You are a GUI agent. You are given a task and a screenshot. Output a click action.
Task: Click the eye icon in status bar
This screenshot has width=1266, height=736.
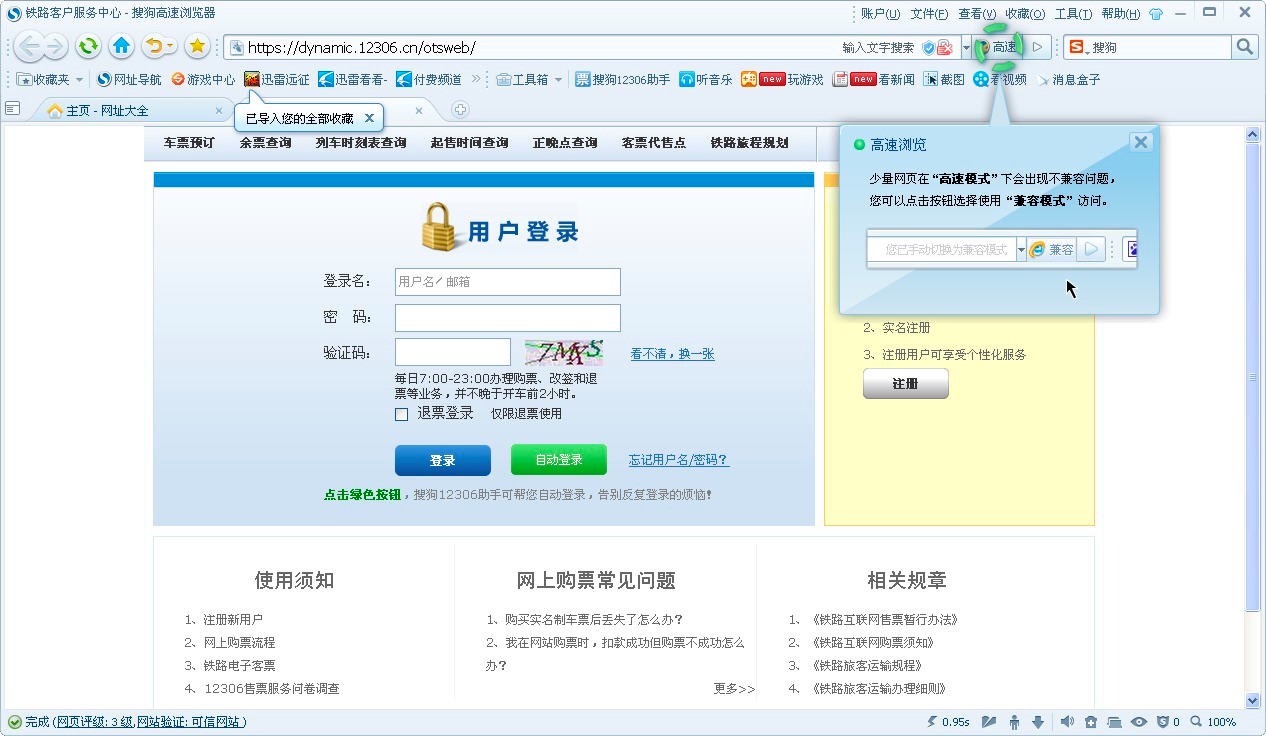coord(1138,722)
